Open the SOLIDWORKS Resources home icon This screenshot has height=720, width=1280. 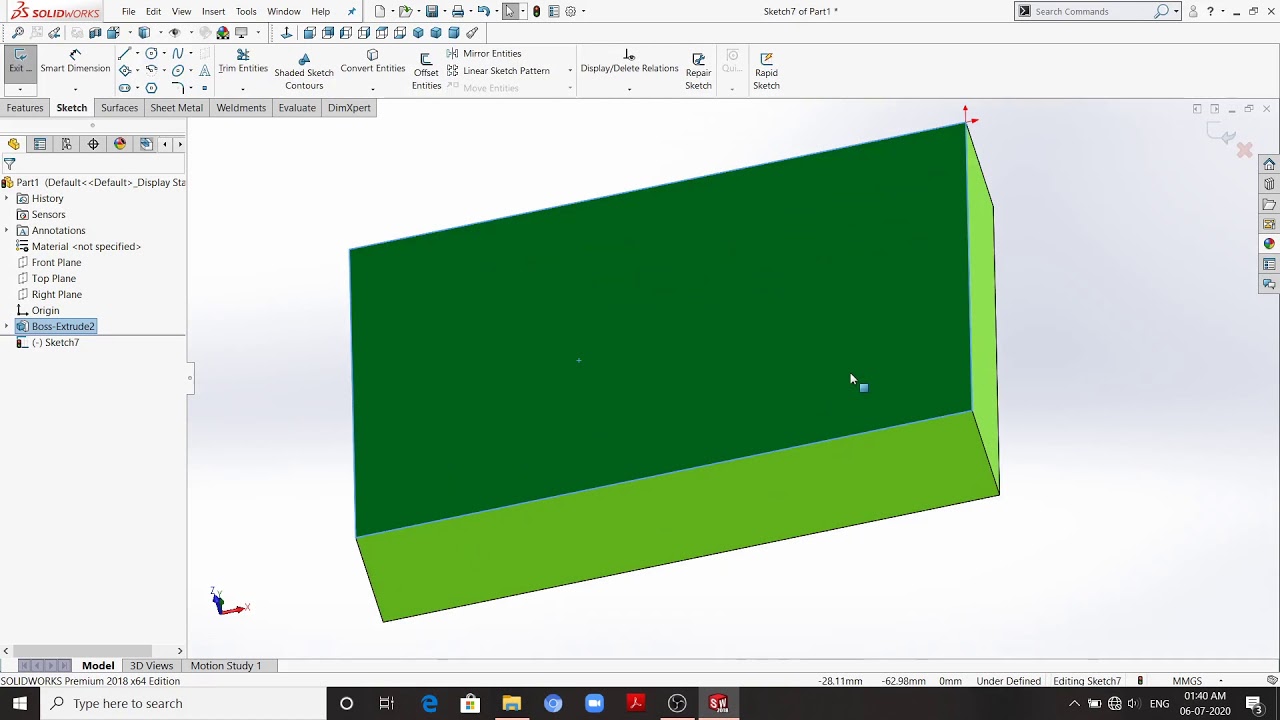(1269, 164)
